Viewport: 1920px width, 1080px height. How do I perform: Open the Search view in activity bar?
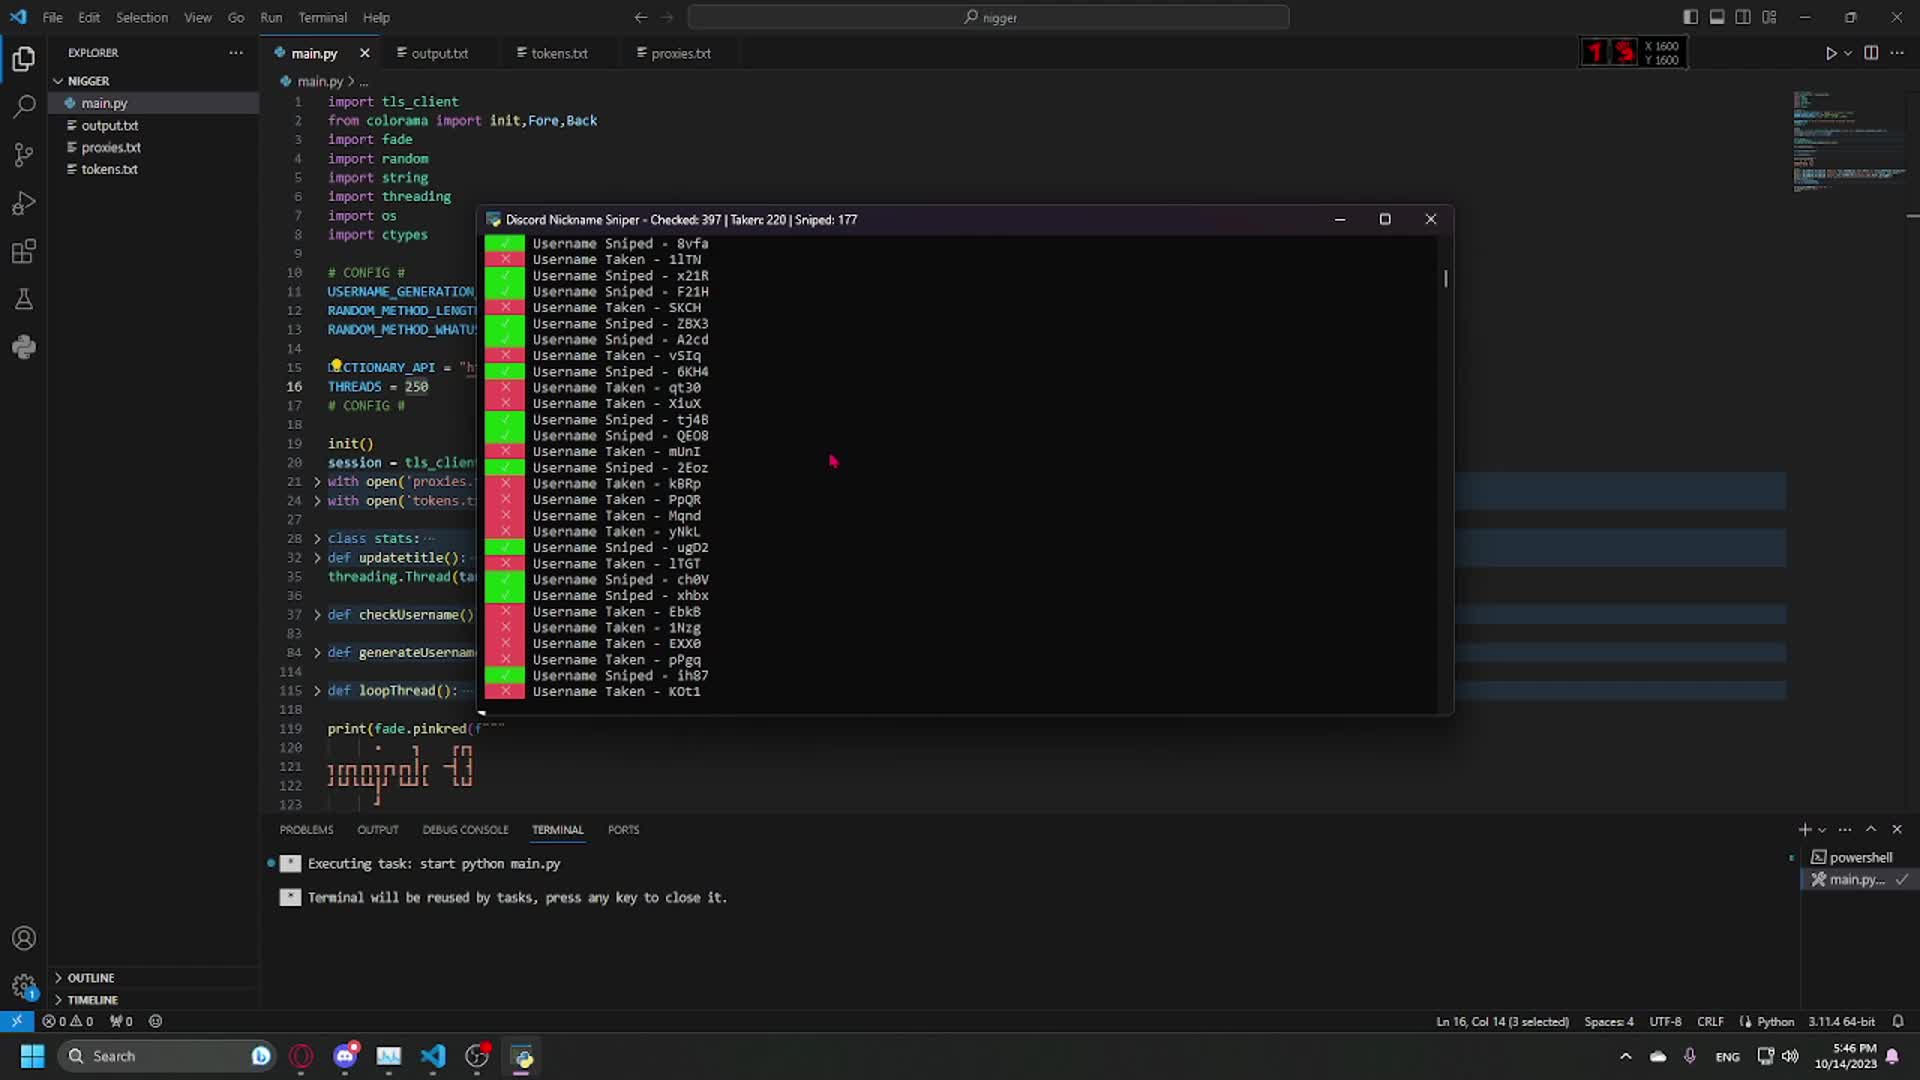point(24,106)
